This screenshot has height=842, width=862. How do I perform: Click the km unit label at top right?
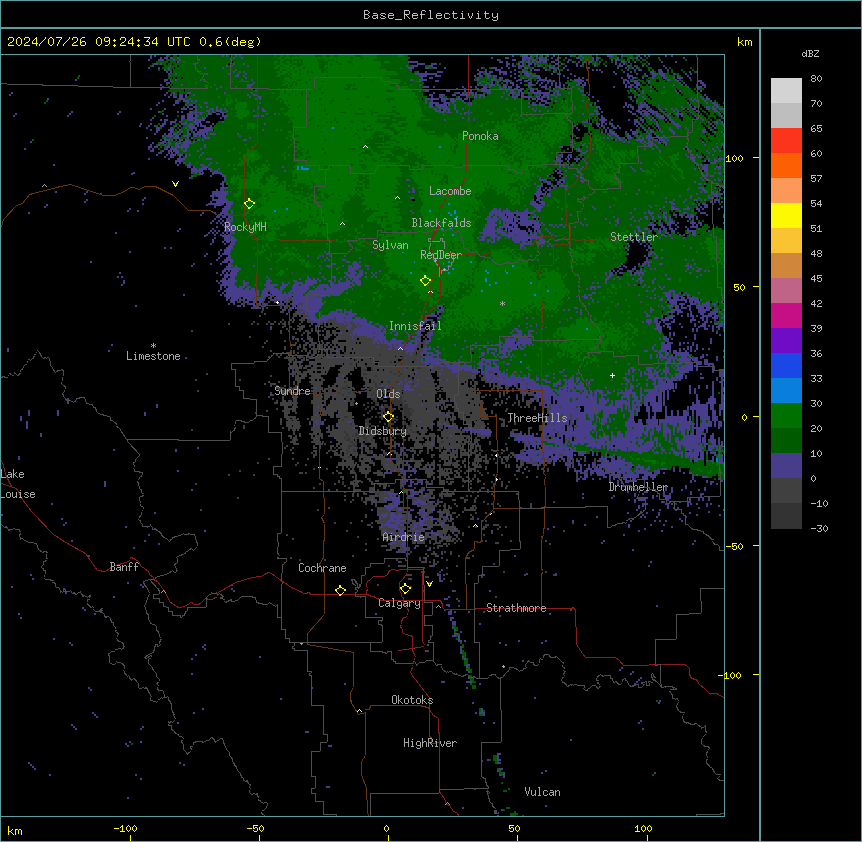point(744,42)
